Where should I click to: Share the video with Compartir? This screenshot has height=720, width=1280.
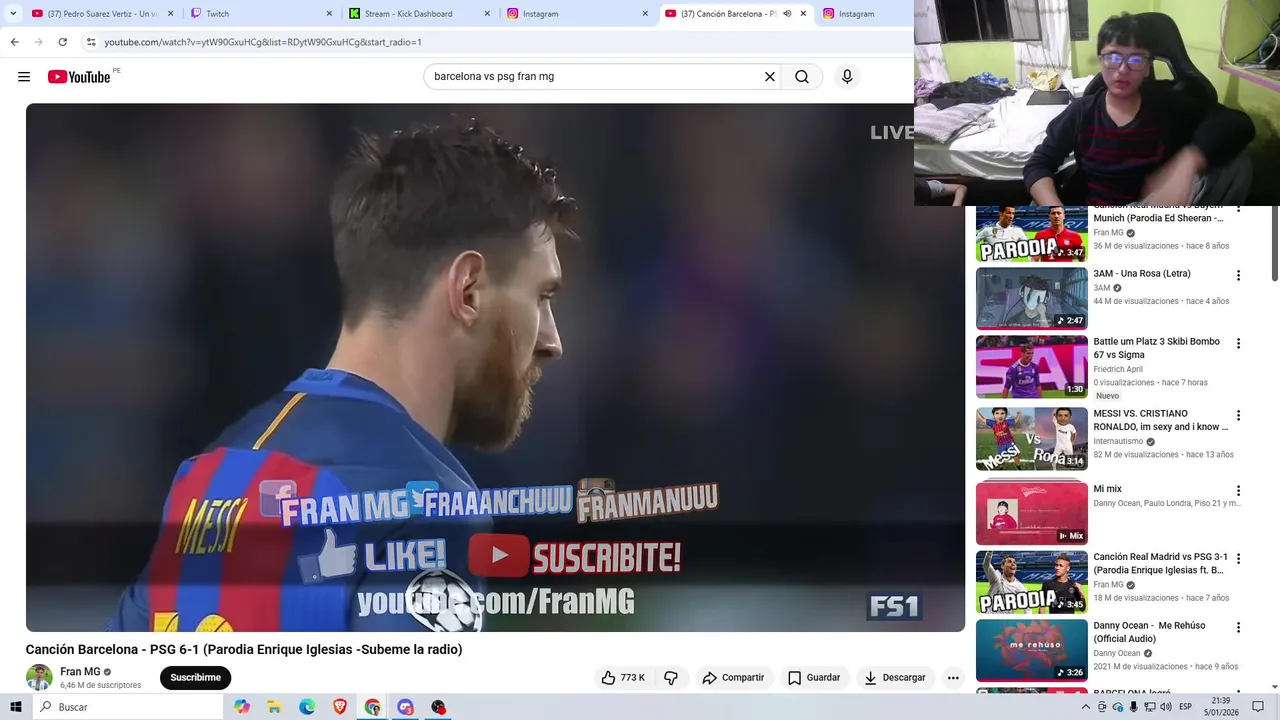click(x=733, y=677)
